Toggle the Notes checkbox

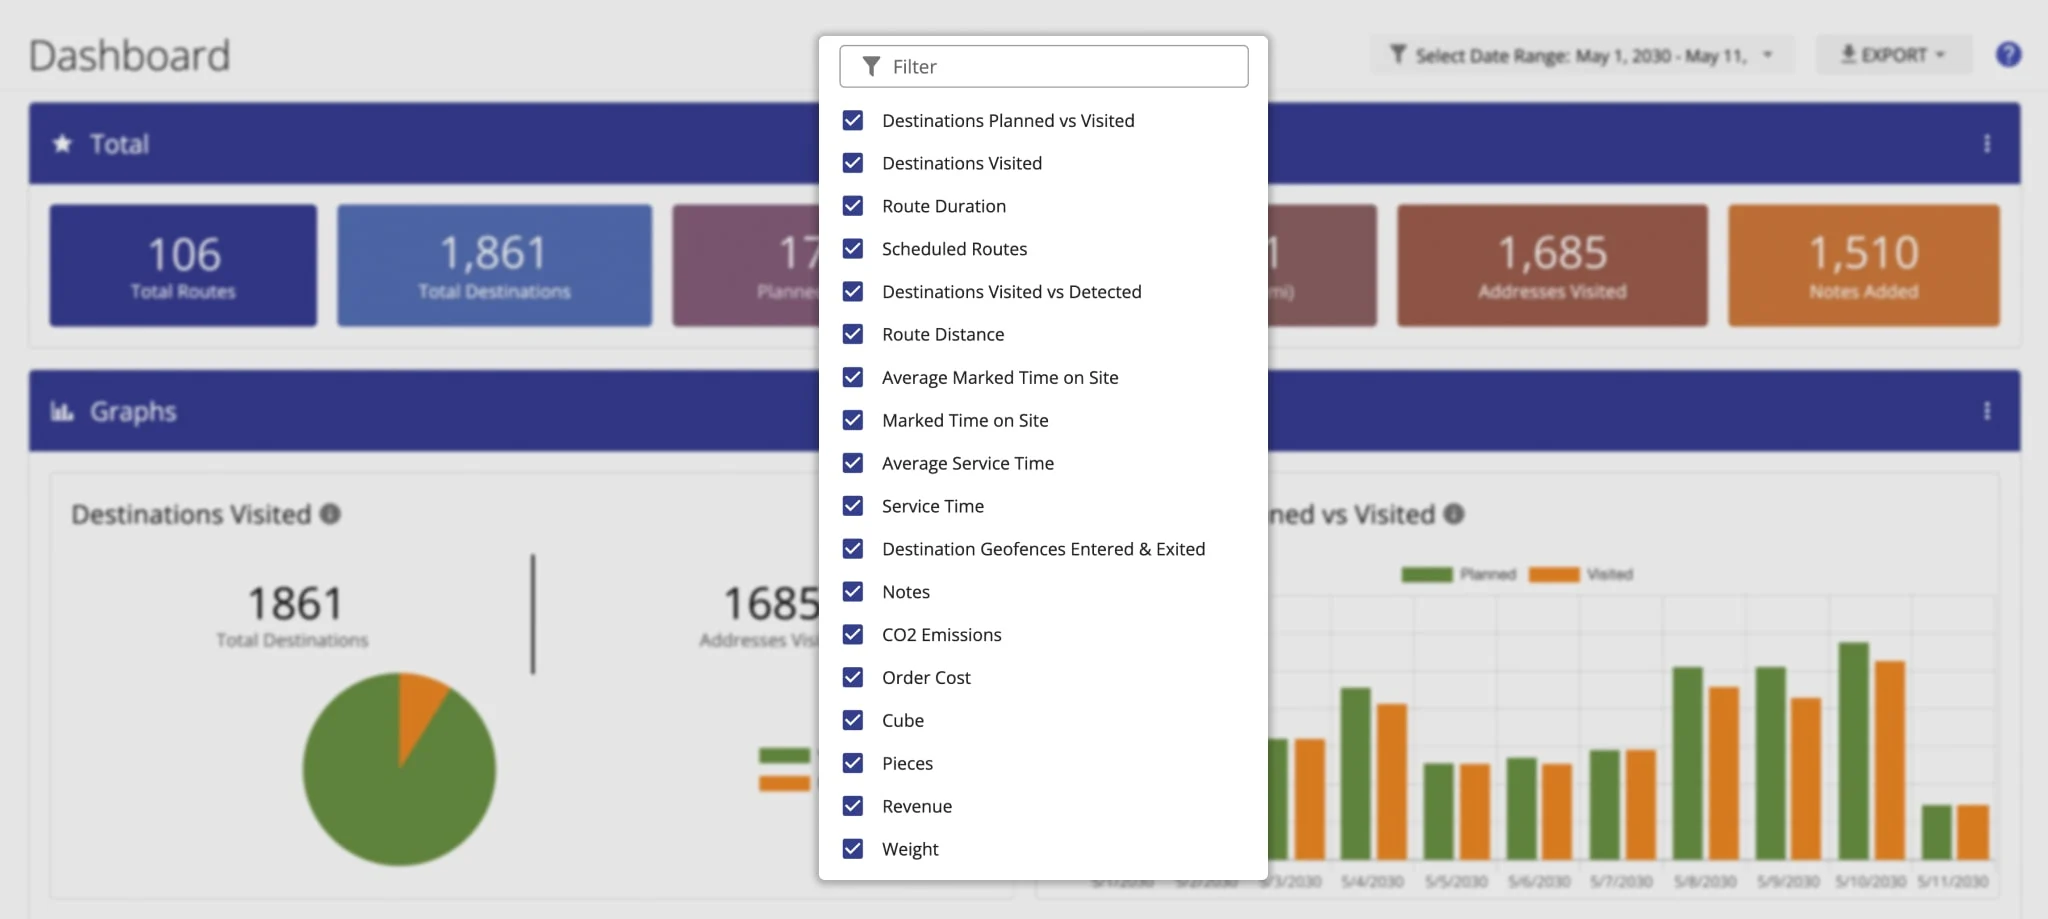tap(853, 591)
